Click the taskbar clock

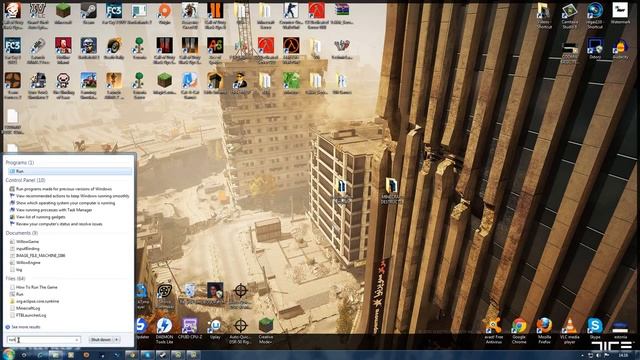click(623, 356)
